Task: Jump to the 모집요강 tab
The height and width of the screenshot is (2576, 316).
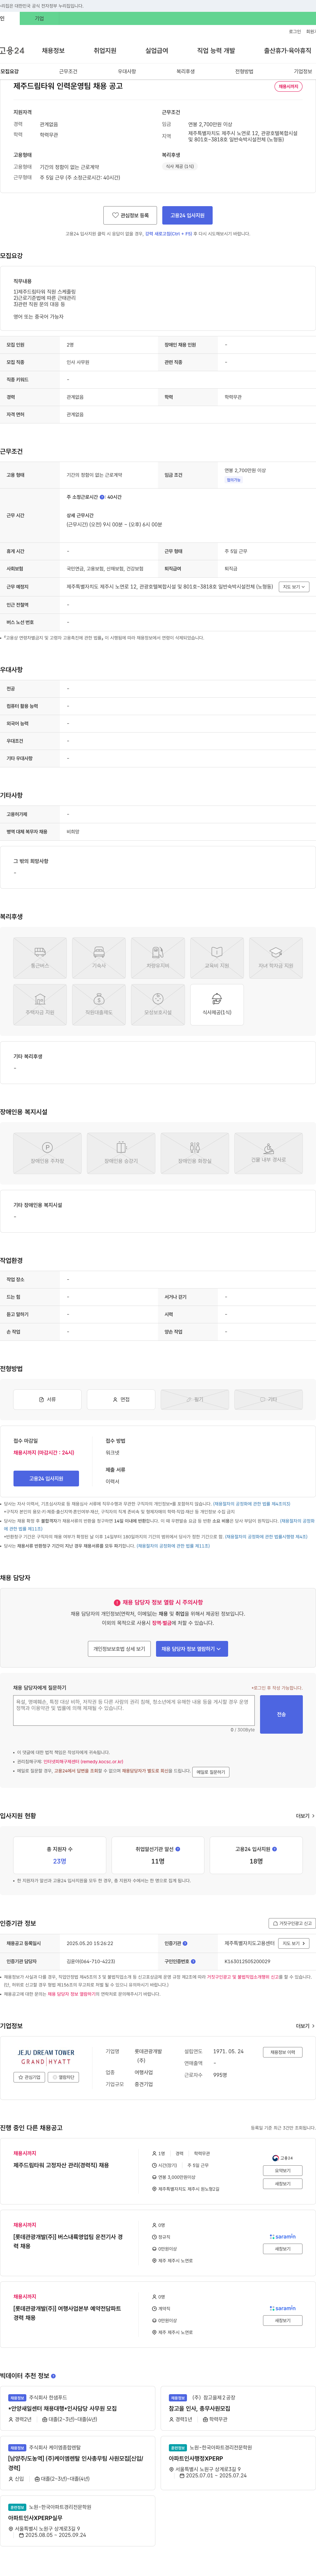Action: pyautogui.click(x=10, y=72)
